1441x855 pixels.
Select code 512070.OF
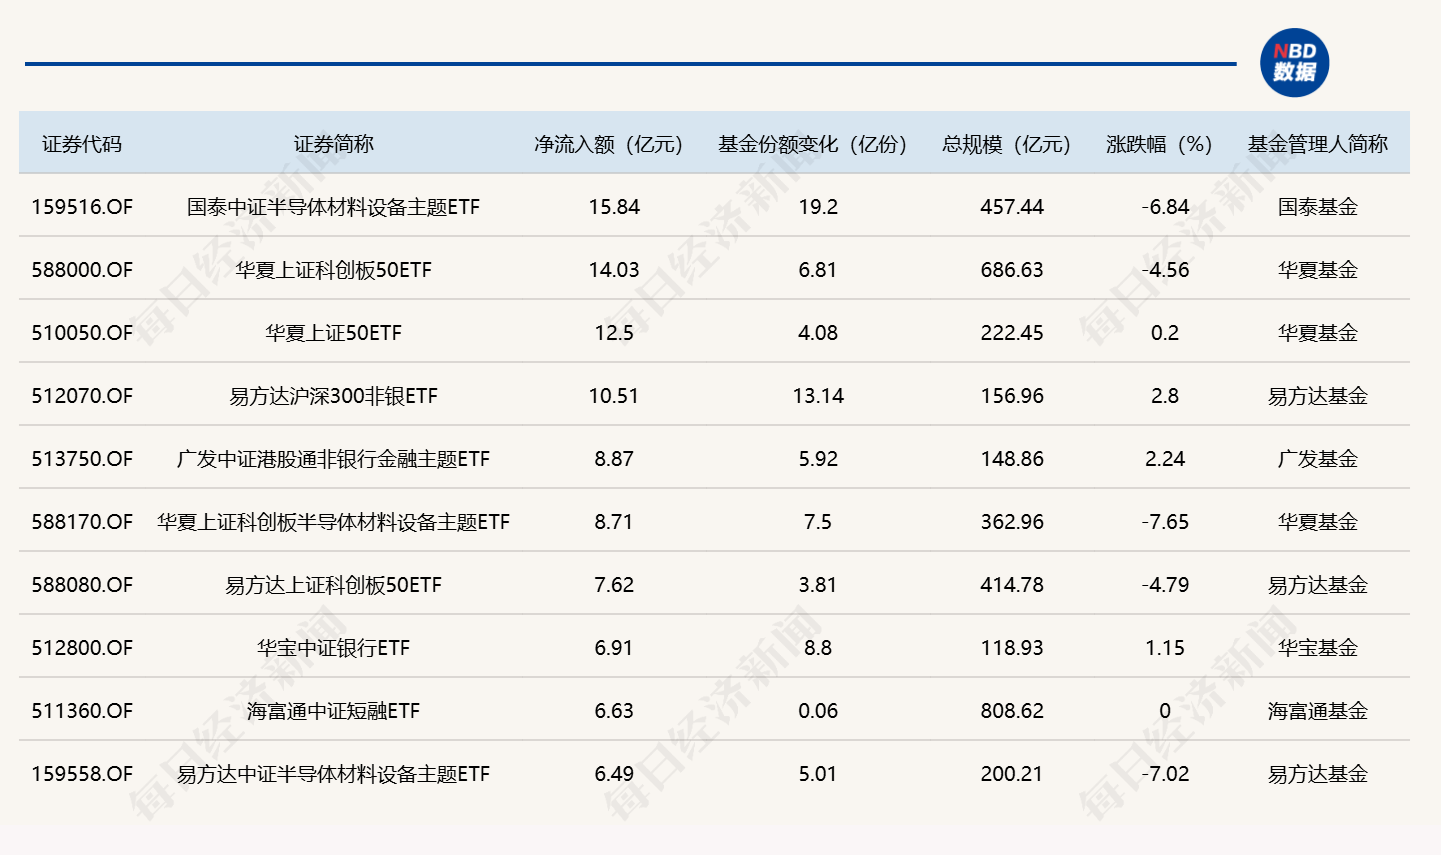point(82,396)
